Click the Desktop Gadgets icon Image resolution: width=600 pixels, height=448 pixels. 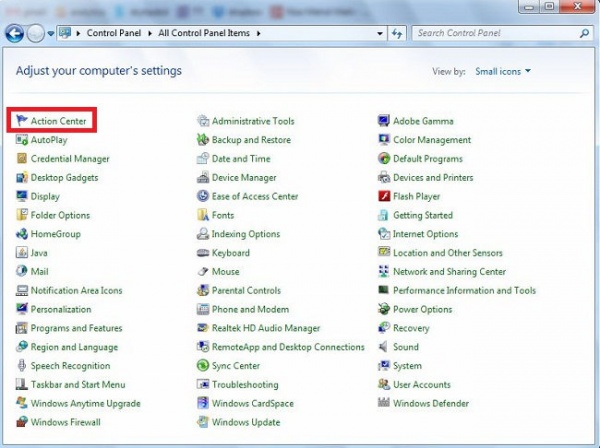coord(21,177)
